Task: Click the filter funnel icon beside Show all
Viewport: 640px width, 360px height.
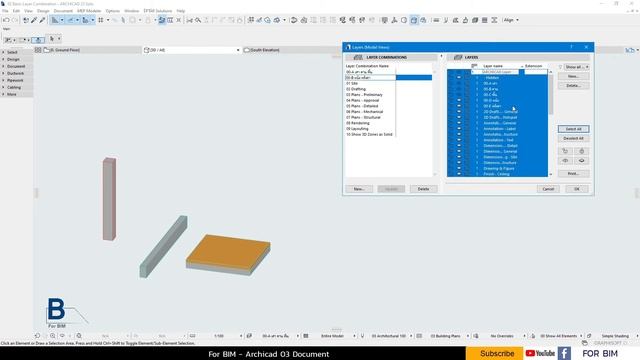Action: (x=560, y=67)
